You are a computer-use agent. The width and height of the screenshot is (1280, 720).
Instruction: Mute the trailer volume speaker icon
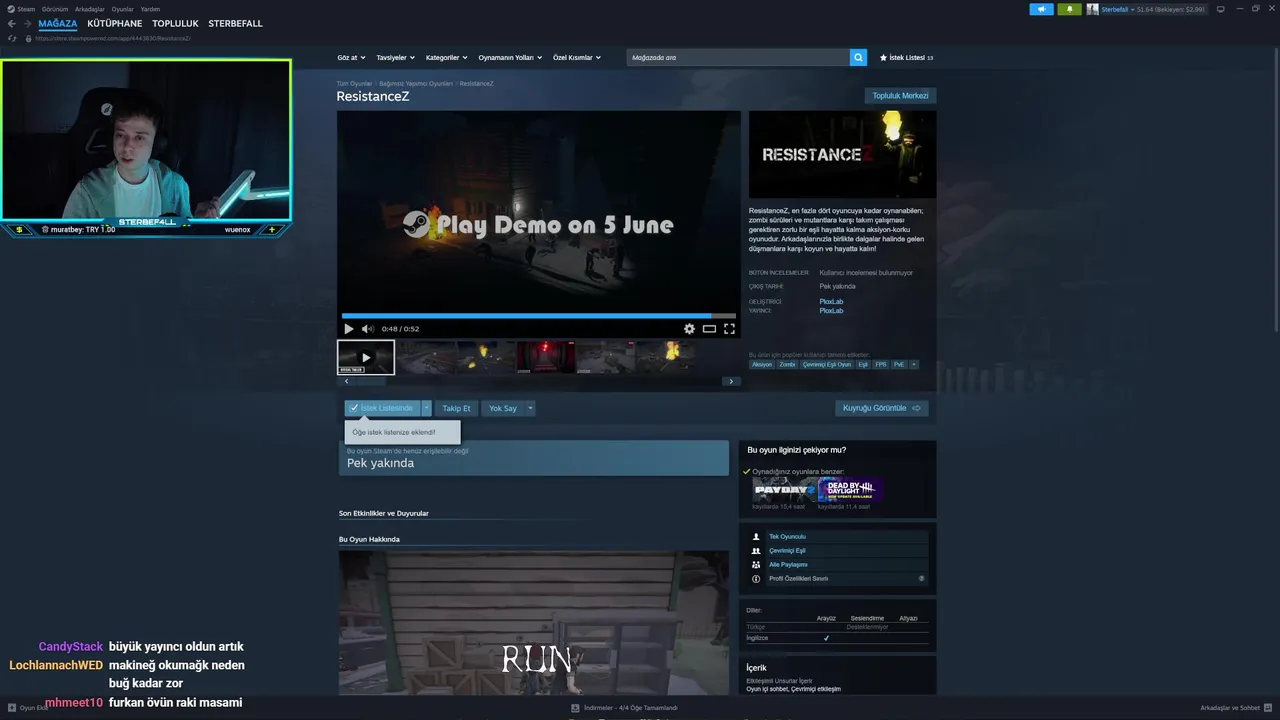(367, 329)
